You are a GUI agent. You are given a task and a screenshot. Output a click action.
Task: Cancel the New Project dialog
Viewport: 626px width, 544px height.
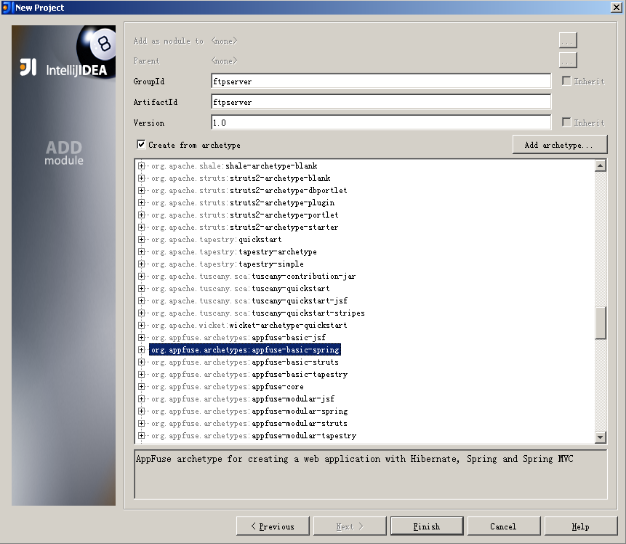pyautogui.click(x=503, y=526)
